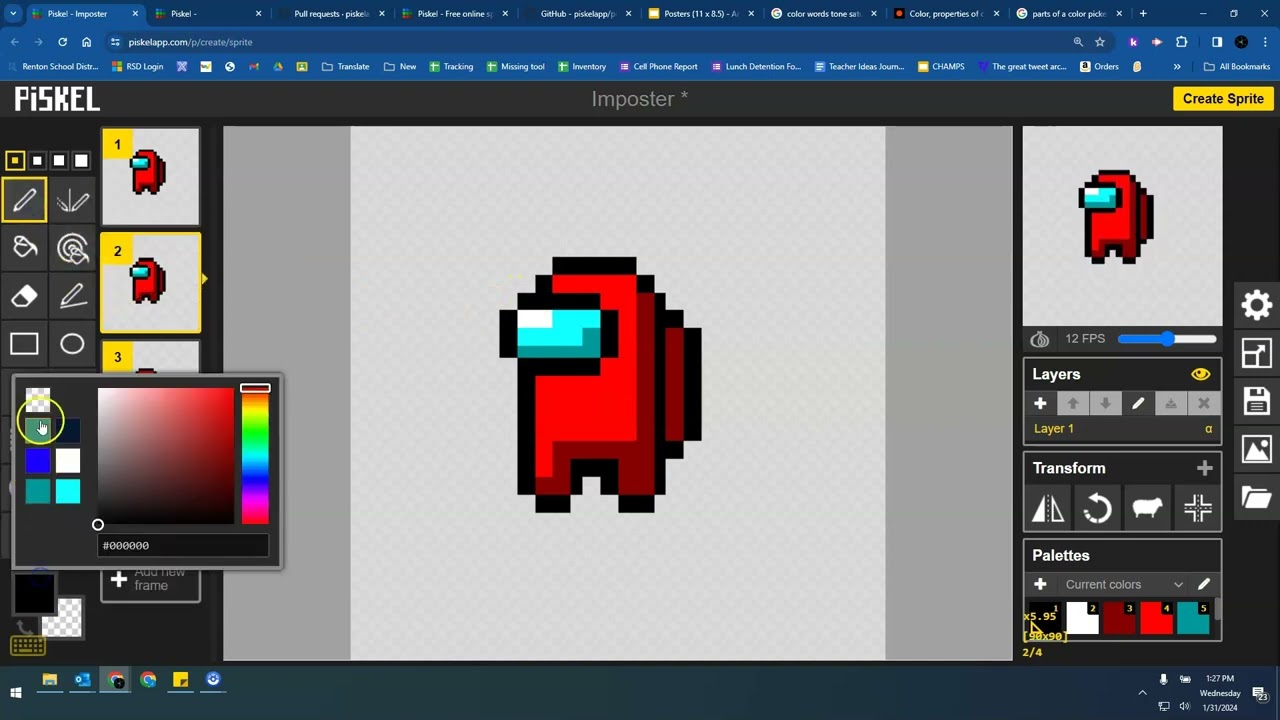Select the Rectangle tool
This screenshot has width=1280, height=720.
point(24,344)
